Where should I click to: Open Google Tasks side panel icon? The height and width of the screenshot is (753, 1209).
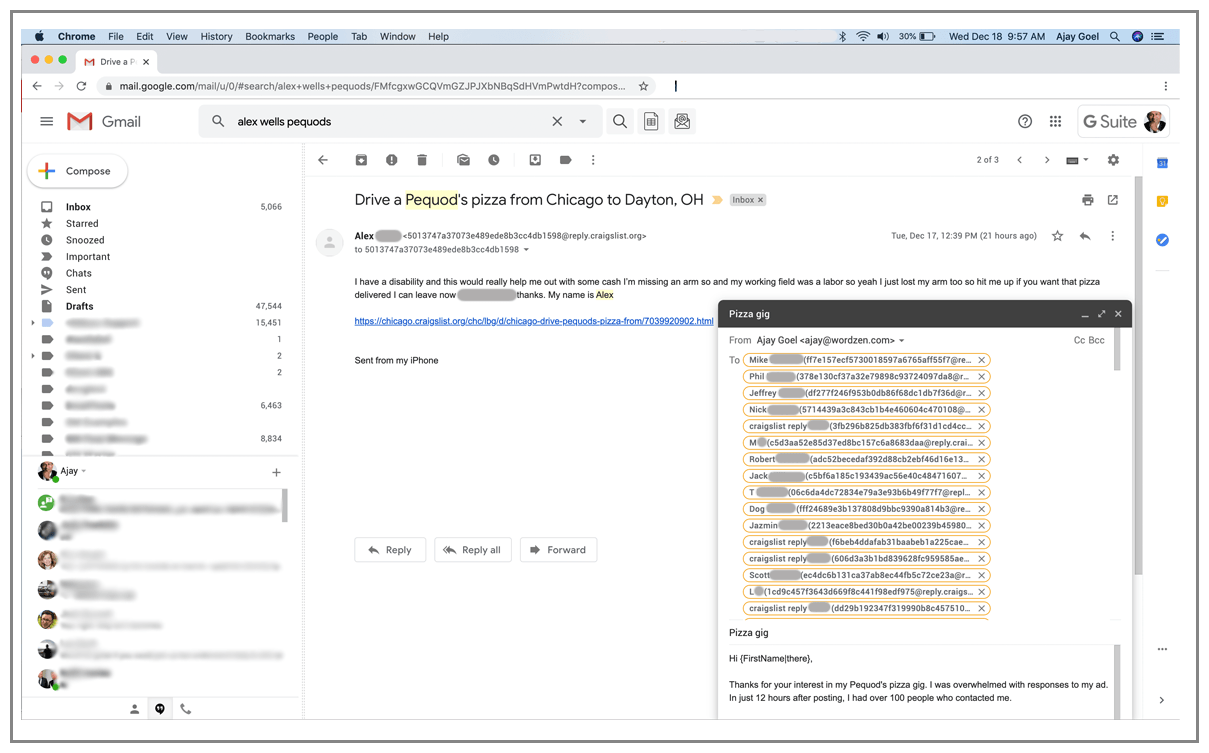pos(1162,240)
